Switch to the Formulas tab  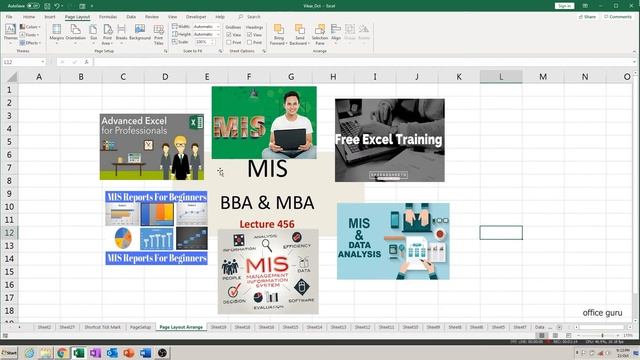108,17
